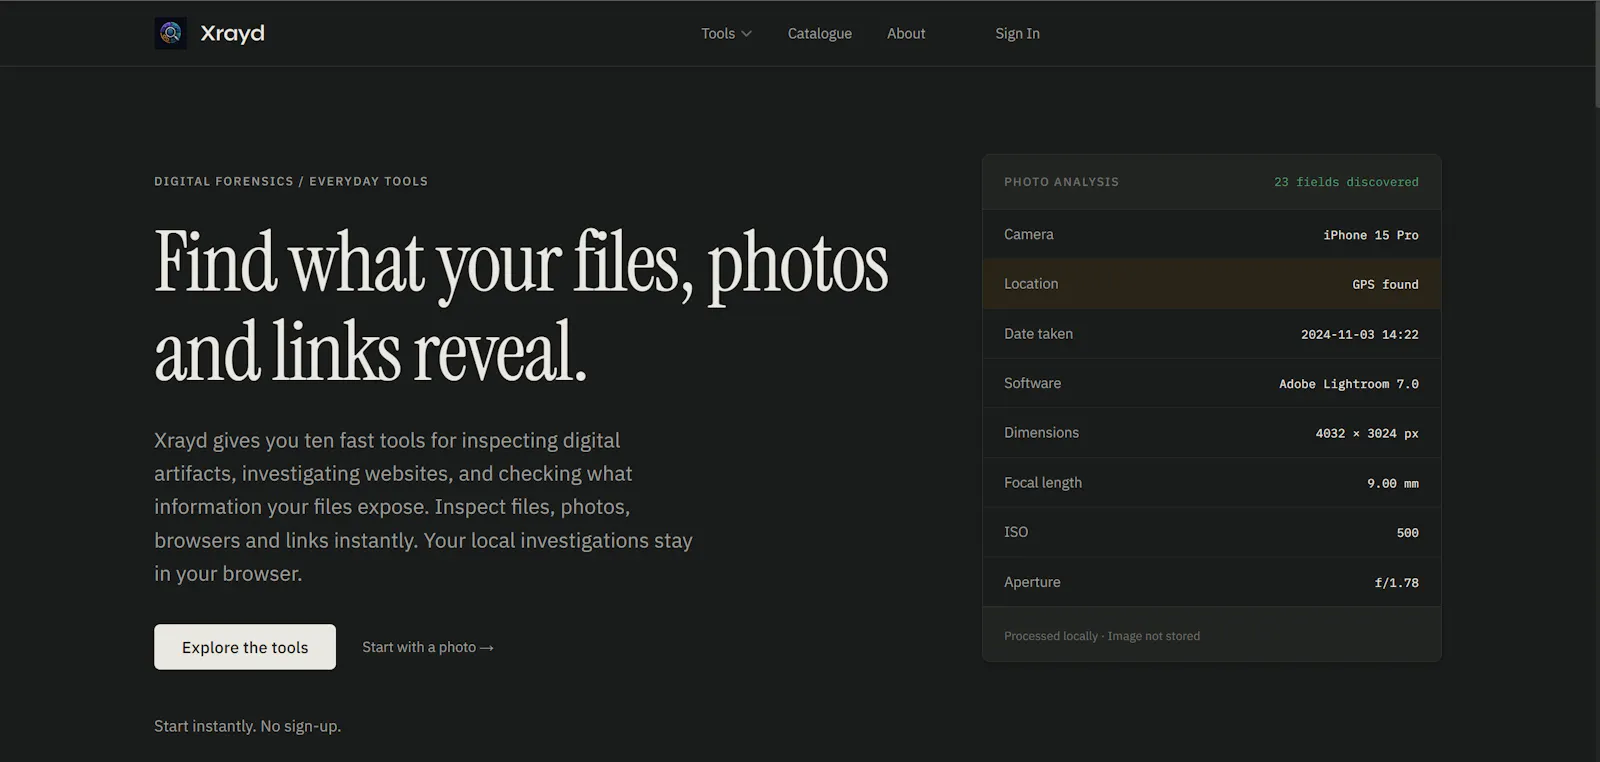Open the About page
This screenshot has width=1600, height=762.
(x=906, y=33)
